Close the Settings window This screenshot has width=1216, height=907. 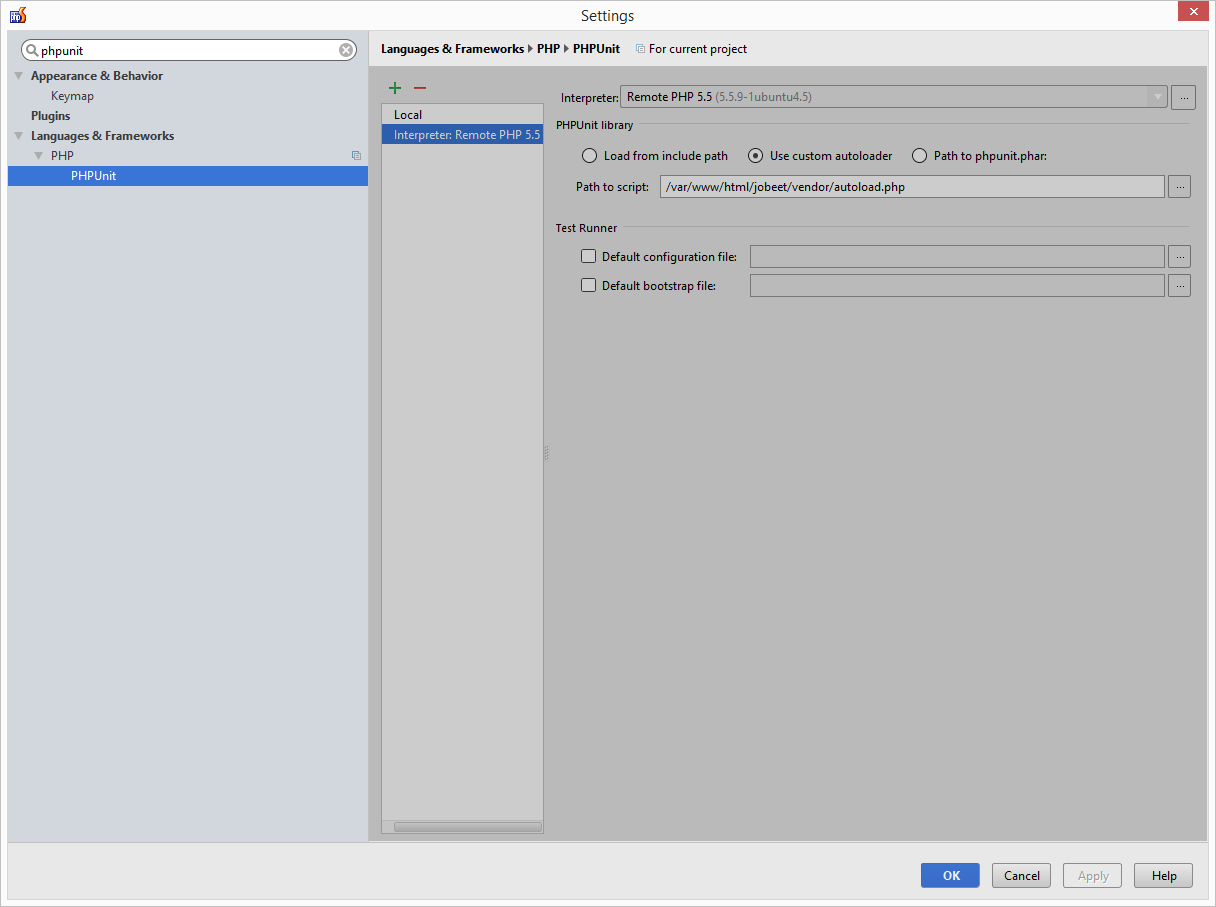pyautogui.click(x=1191, y=11)
